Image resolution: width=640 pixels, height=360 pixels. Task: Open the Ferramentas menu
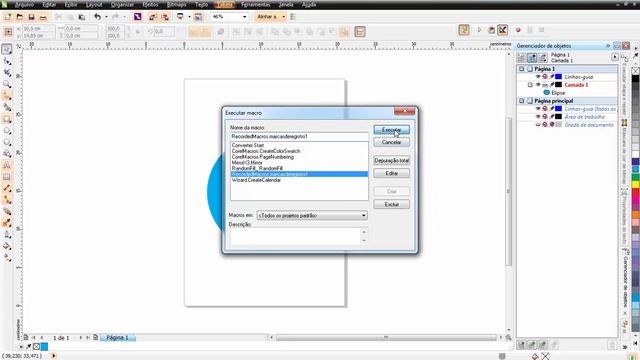point(256,4)
